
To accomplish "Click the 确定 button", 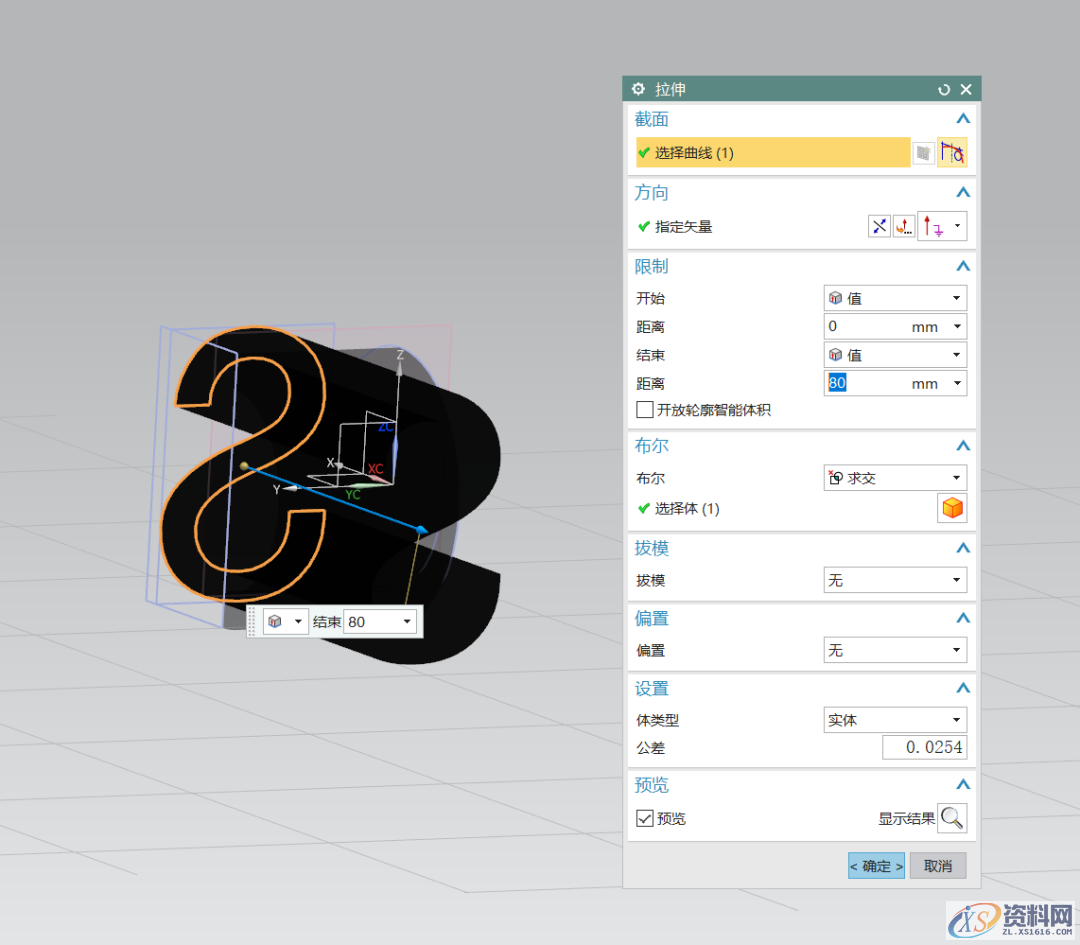I will point(876,866).
